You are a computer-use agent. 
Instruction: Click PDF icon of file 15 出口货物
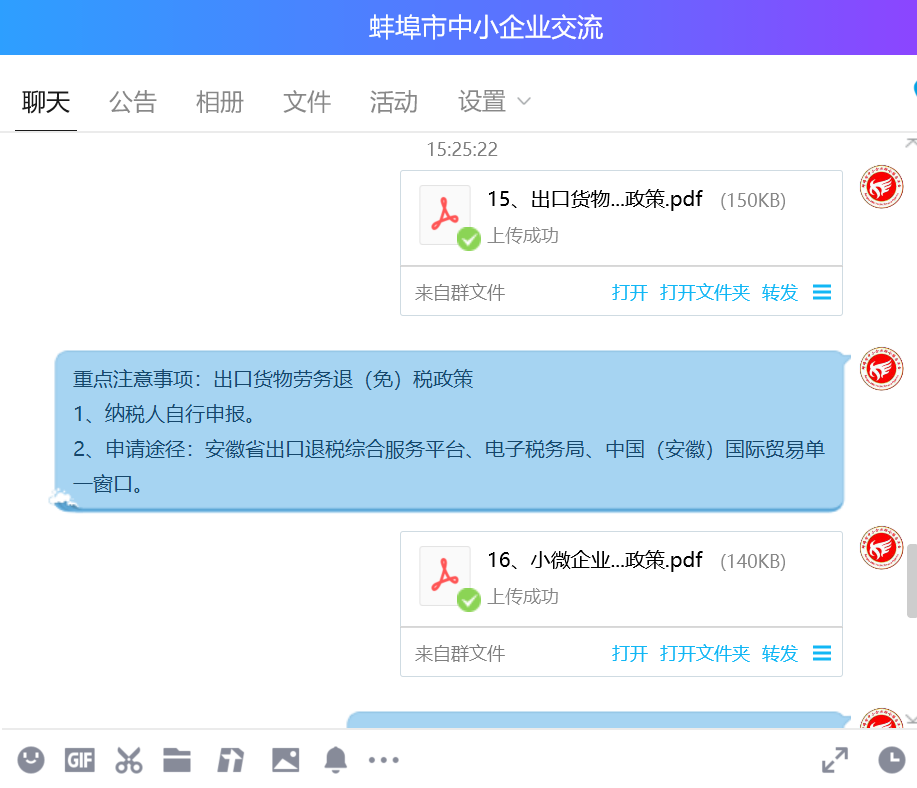point(445,215)
